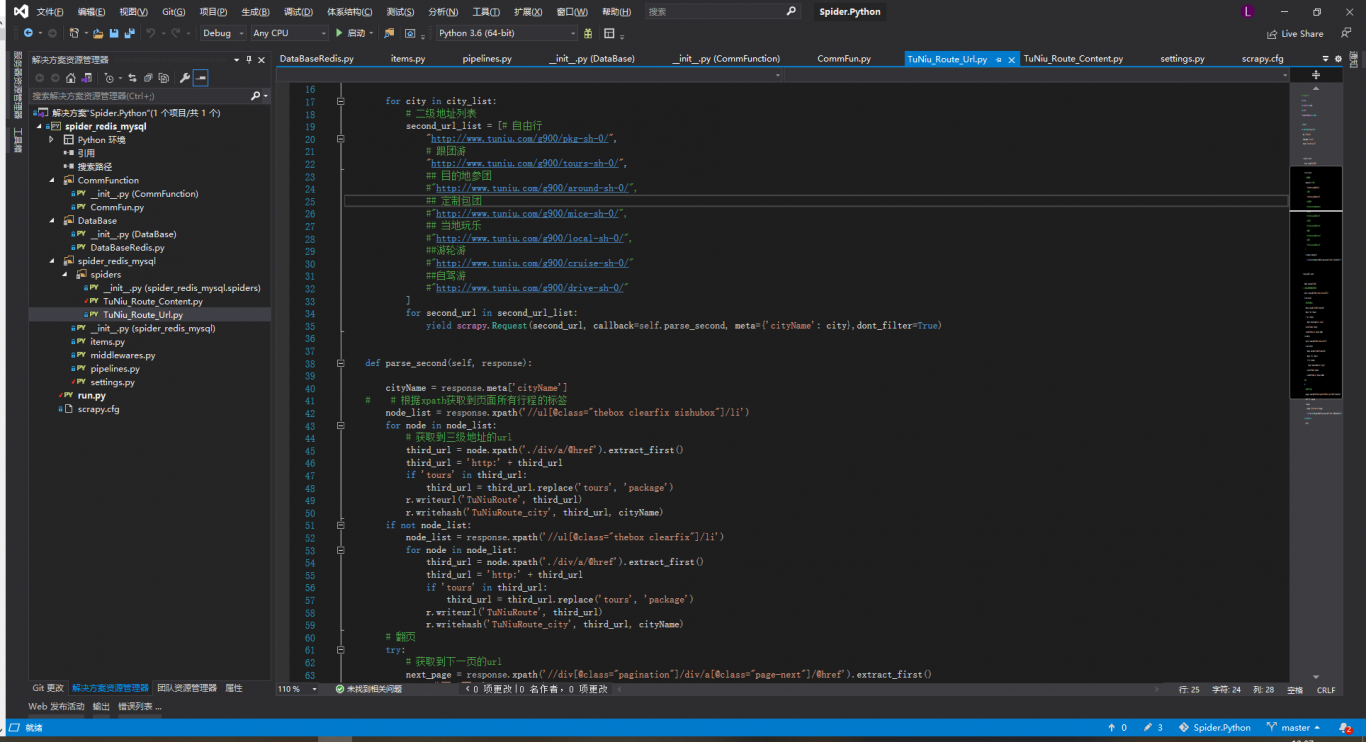The image size is (1366, 742).
Task: Select DataBaseRedis.py in the solution tree
Action: pyautogui.click(x=127, y=247)
